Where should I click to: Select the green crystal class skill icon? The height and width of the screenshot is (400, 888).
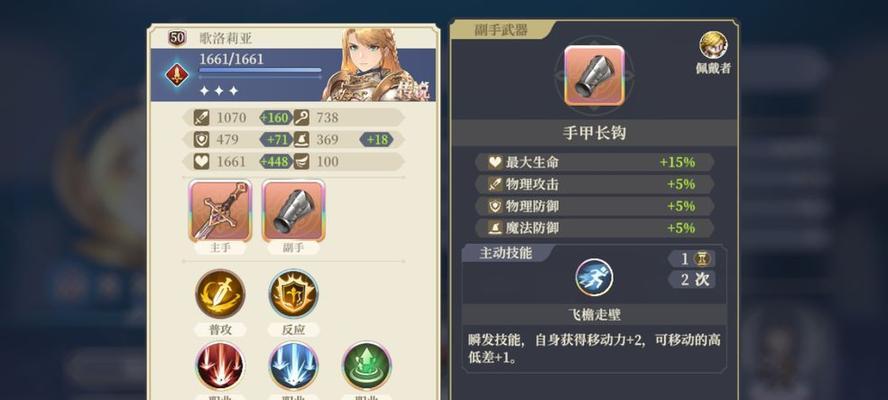(x=366, y=367)
